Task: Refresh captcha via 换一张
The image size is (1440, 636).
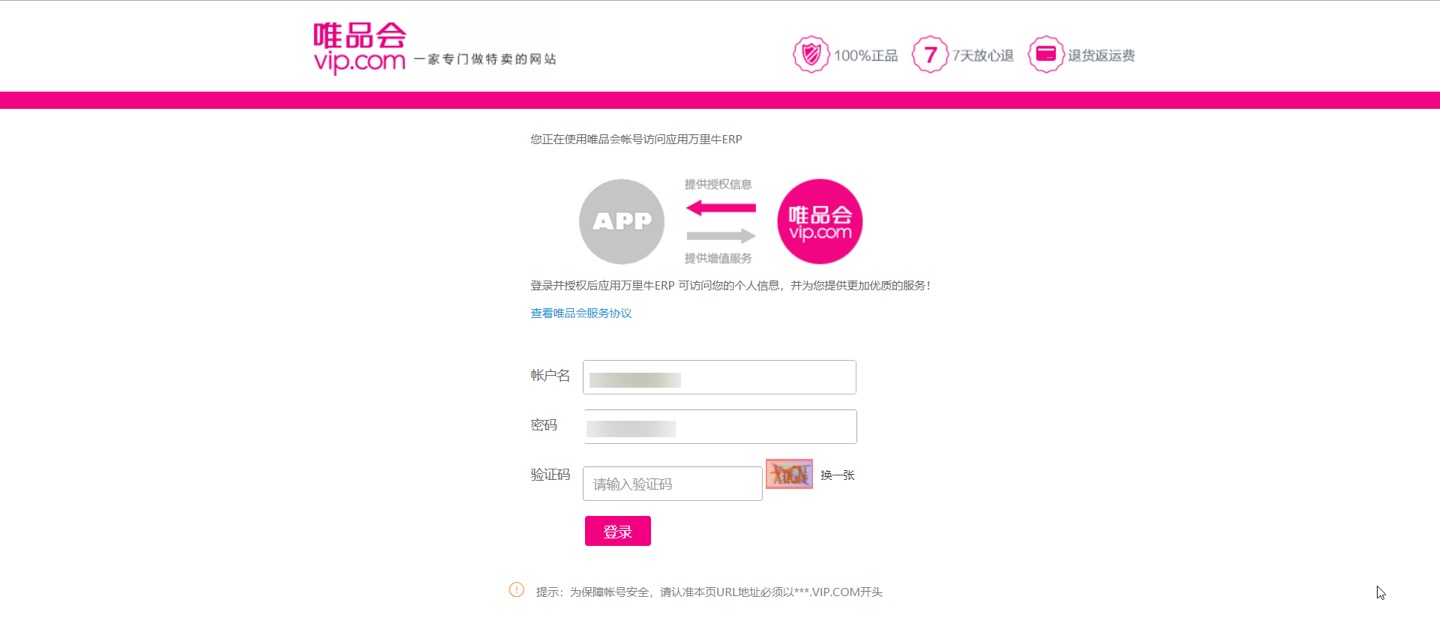Action: 838,475
